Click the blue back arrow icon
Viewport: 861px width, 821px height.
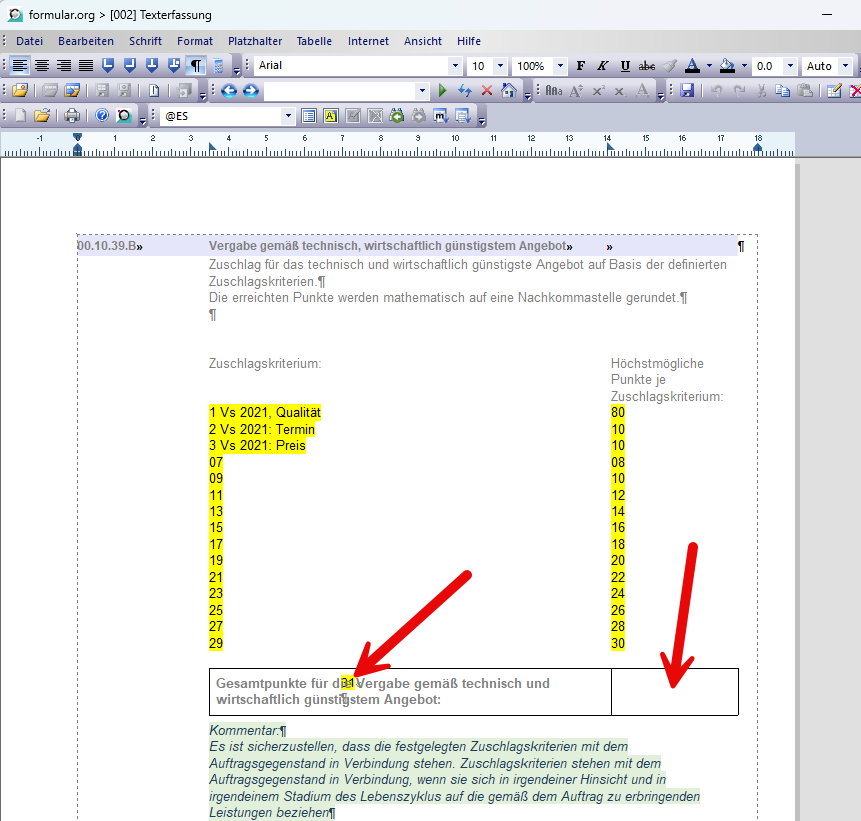pos(229,91)
